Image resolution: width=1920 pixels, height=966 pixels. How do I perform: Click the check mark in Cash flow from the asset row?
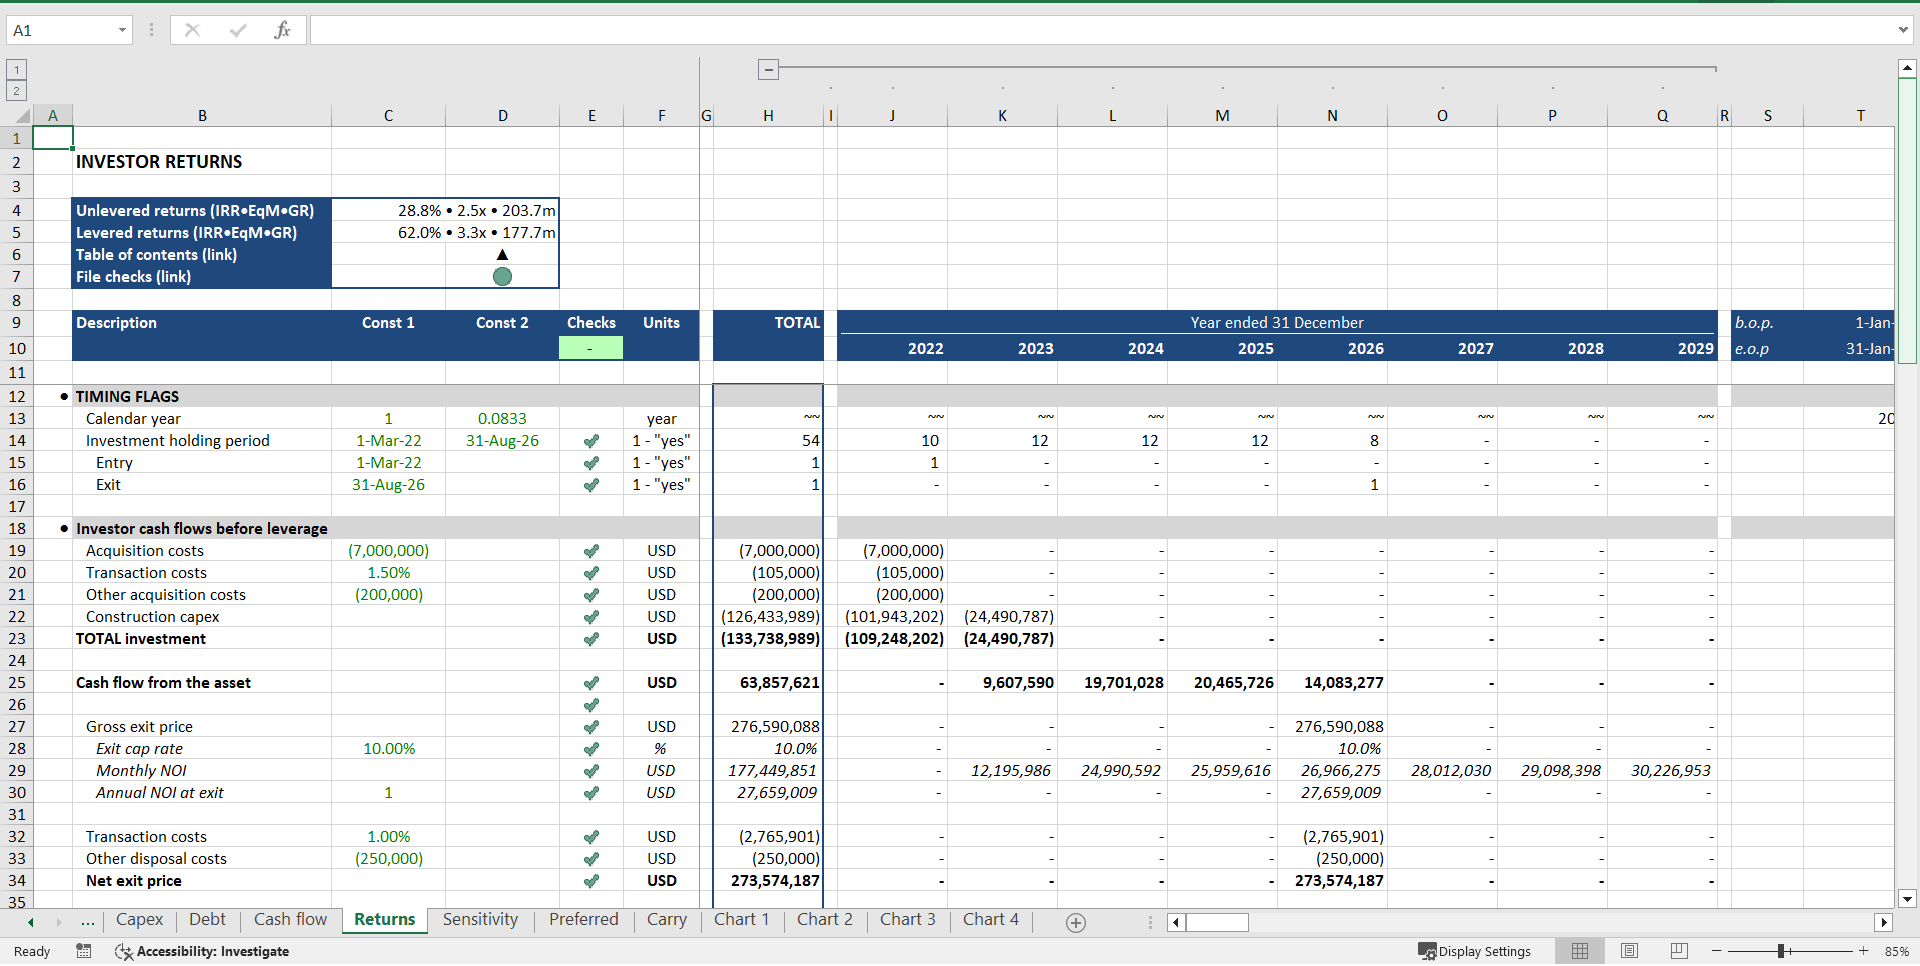[x=591, y=683]
